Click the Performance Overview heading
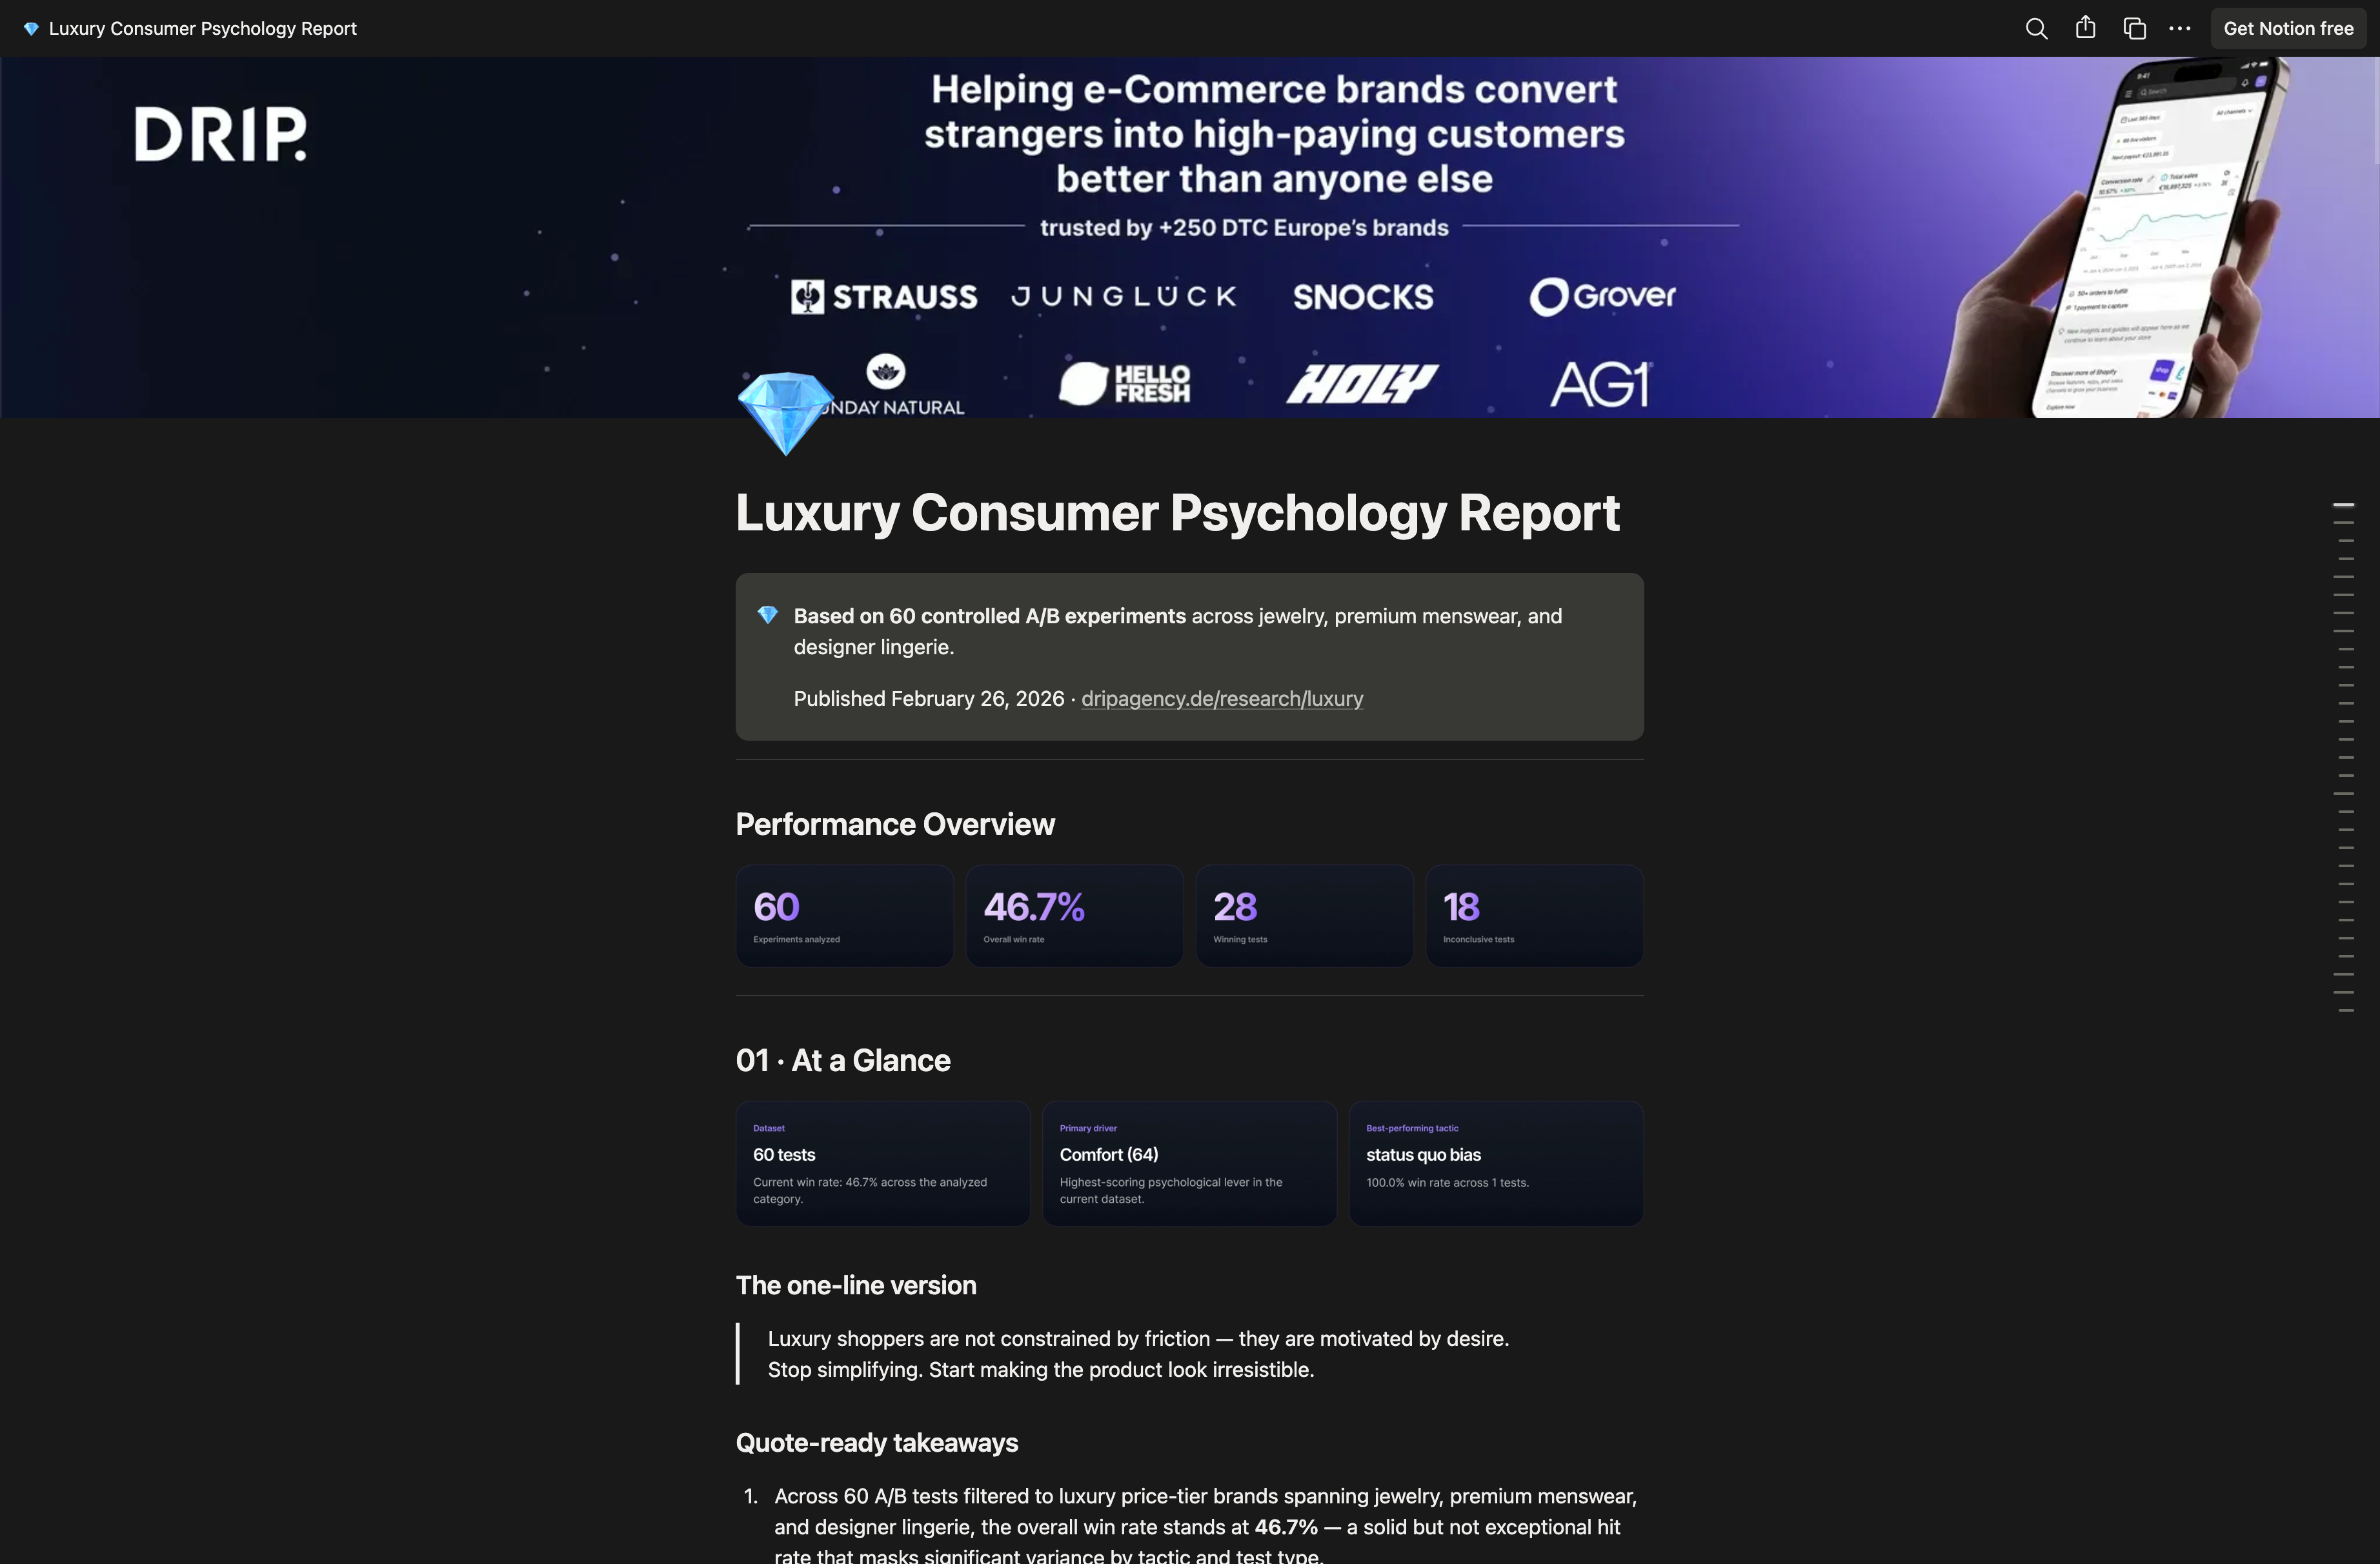The image size is (2380, 1564). 895,824
